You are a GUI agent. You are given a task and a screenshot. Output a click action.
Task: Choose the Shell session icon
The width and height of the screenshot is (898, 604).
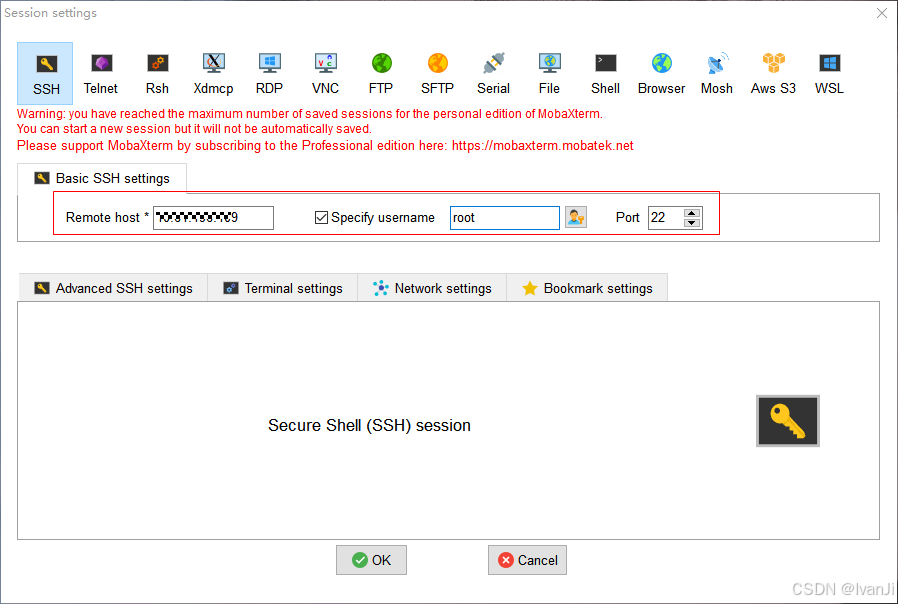(x=605, y=73)
